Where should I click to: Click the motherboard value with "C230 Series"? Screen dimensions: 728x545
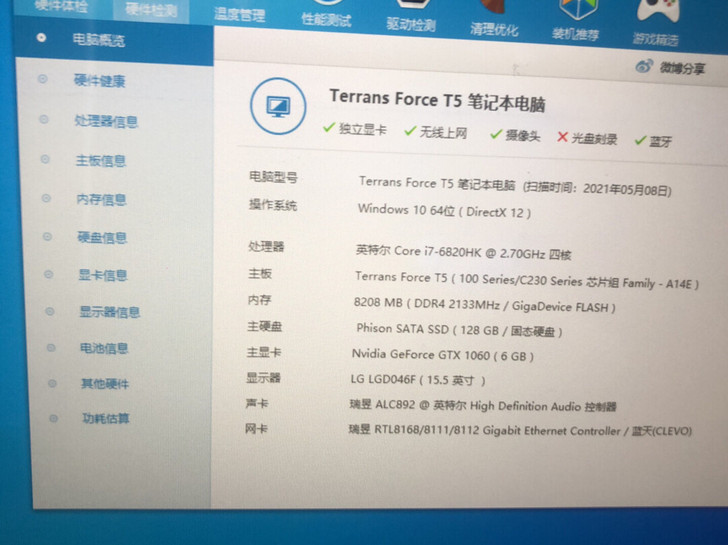pyautogui.click(x=527, y=280)
